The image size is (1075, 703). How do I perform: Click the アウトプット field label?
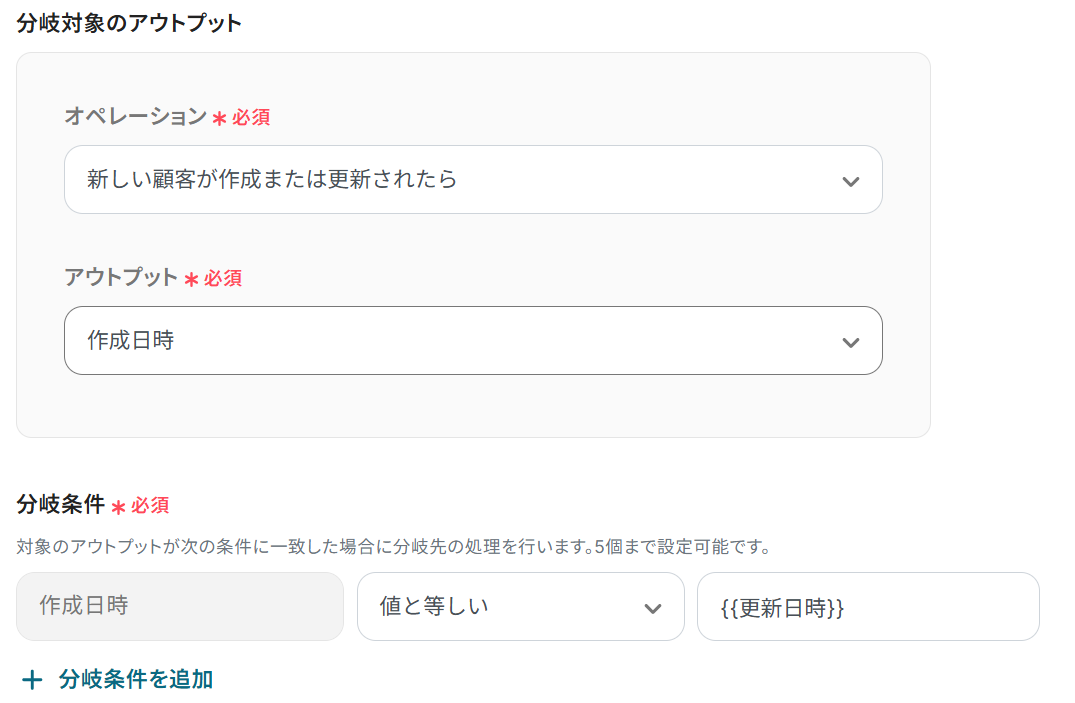click(121, 278)
